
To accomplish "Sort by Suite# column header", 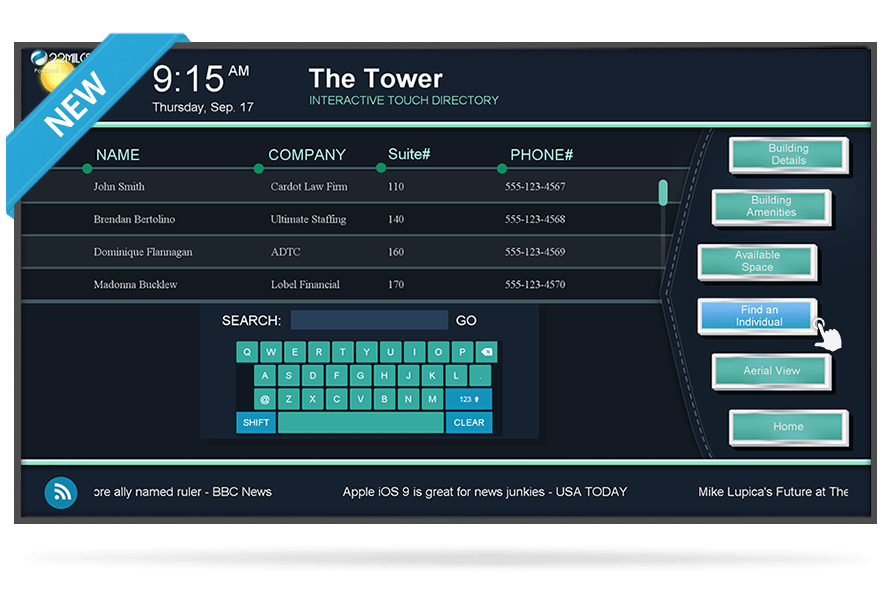I will click(x=409, y=154).
